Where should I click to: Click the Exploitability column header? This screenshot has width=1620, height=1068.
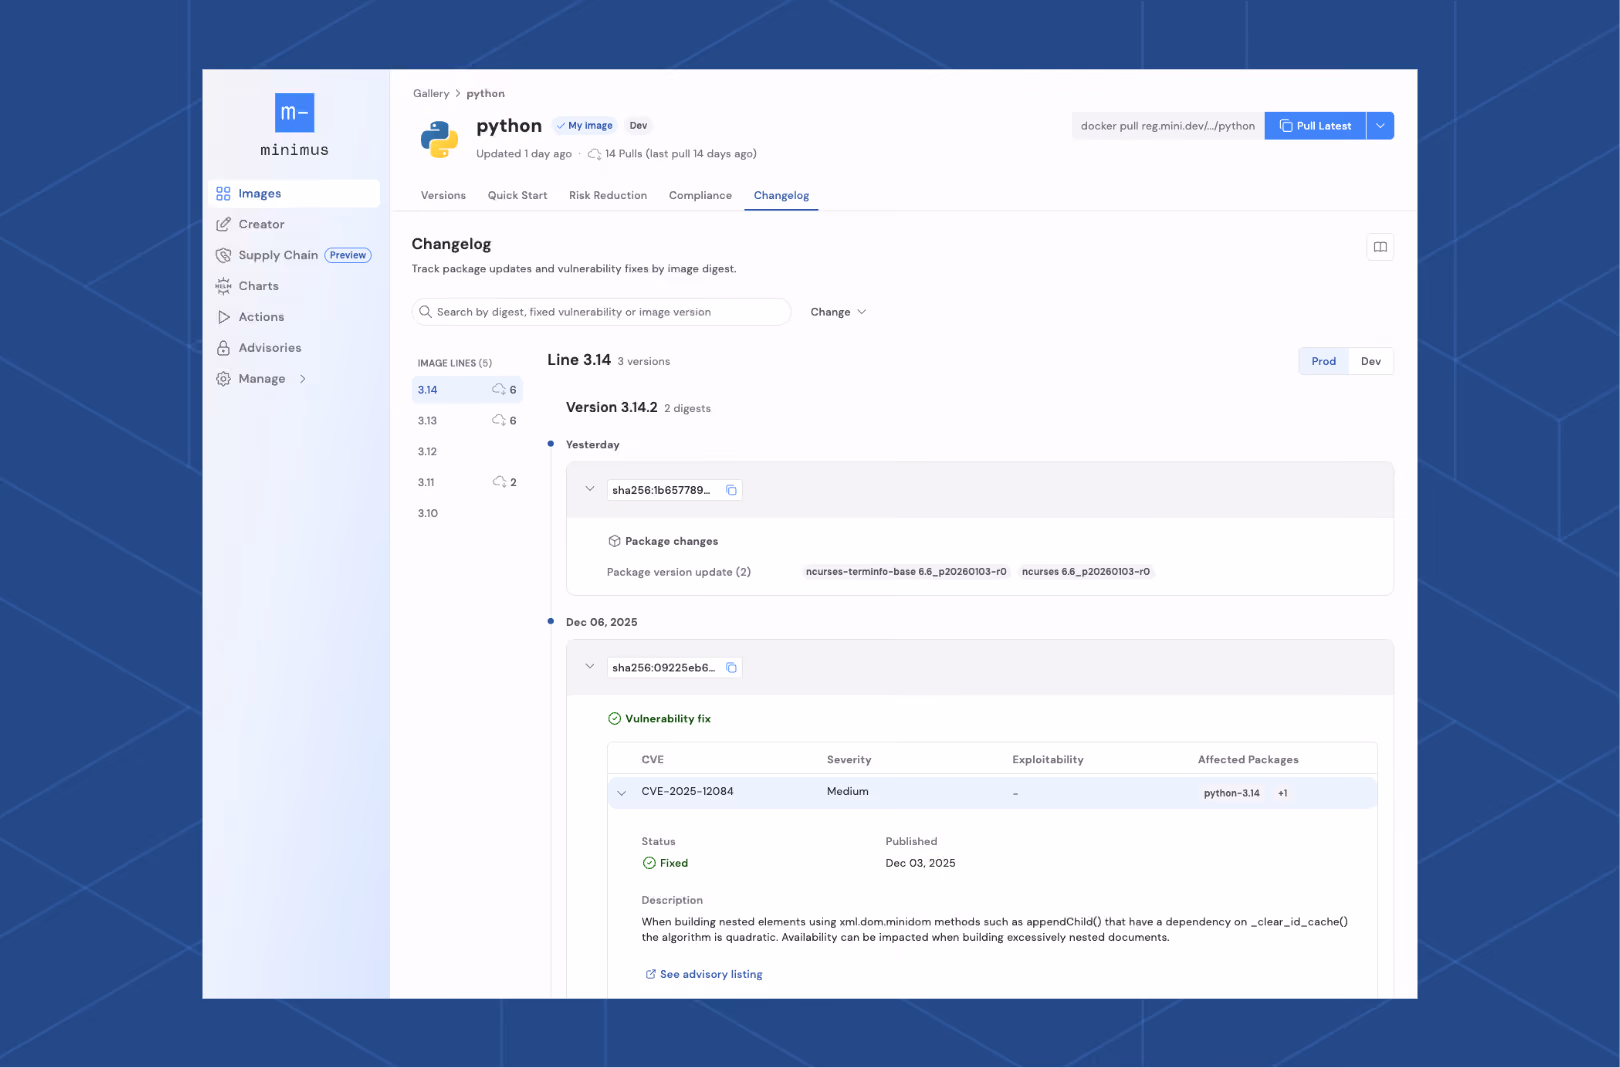[1047, 760]
